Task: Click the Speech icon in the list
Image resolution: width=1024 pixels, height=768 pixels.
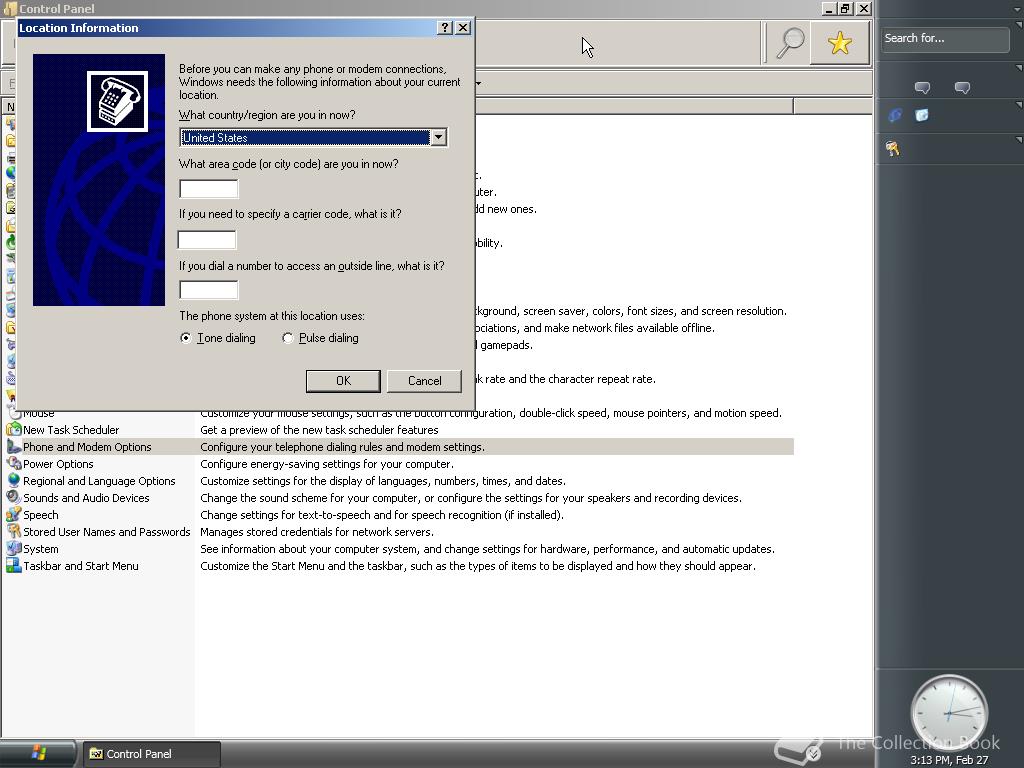Action: tap(14, 515)
